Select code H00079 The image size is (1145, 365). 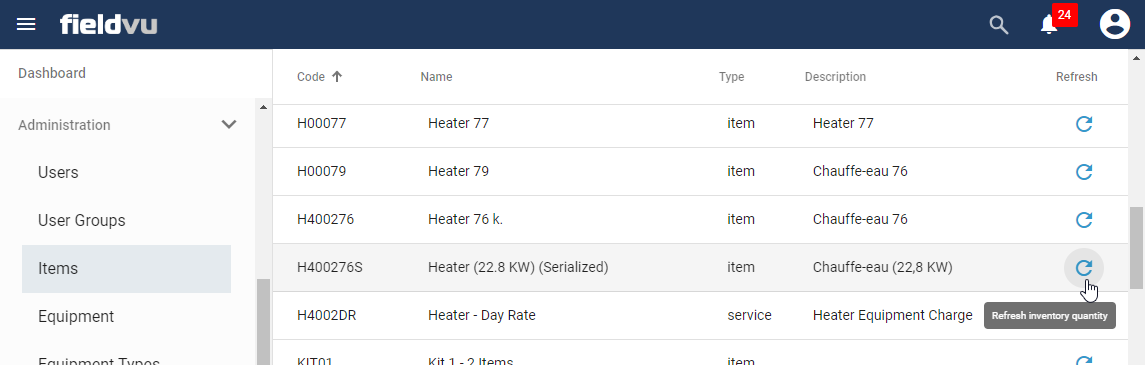pos(321,172)
